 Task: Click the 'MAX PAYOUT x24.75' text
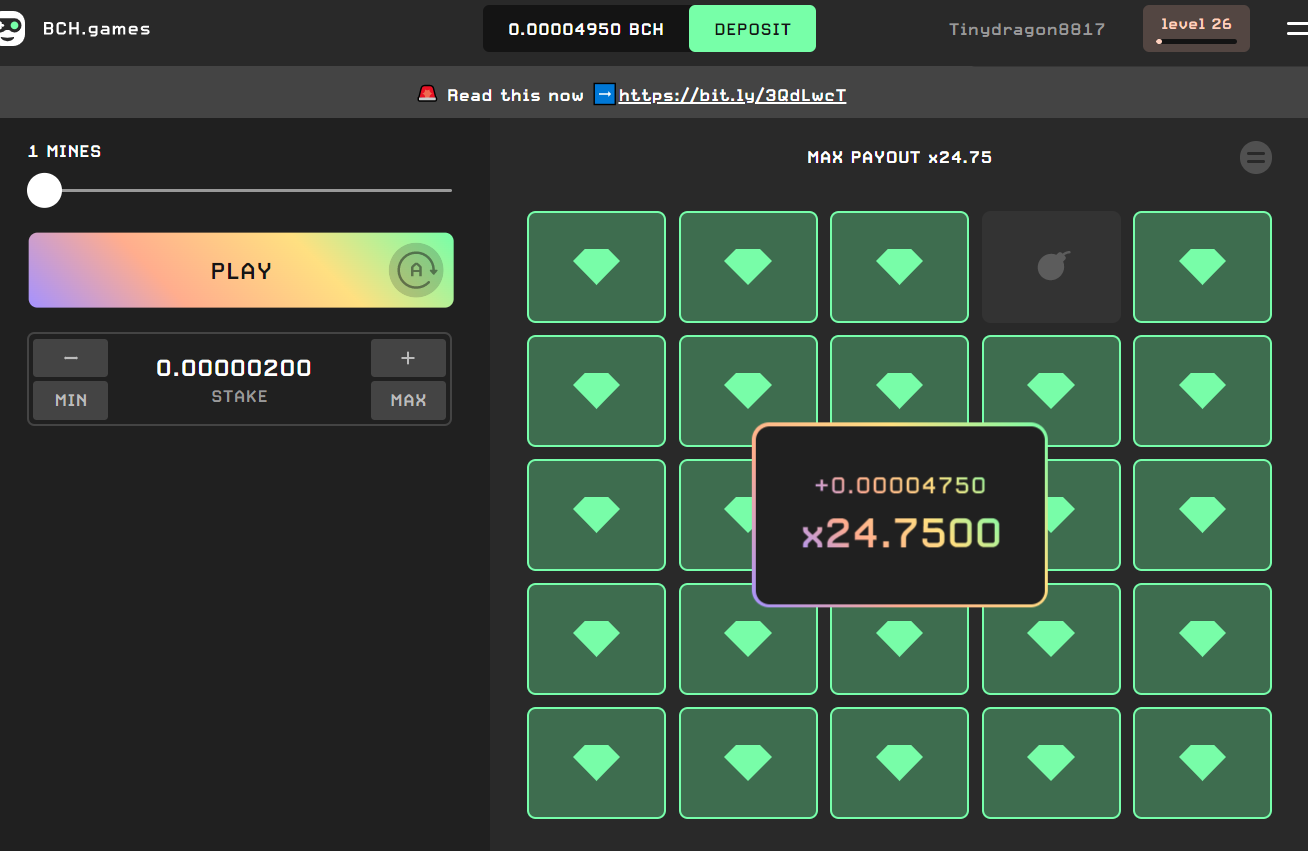click(899, 157)
